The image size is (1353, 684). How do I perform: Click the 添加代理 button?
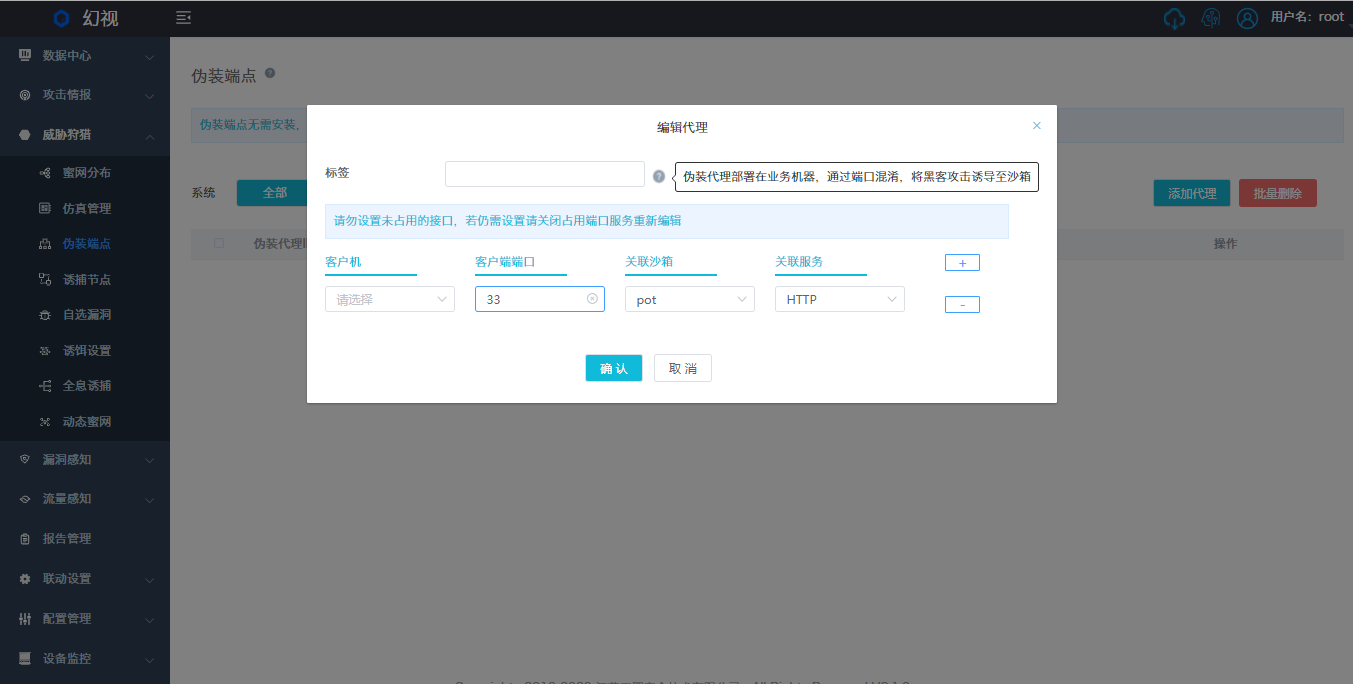click(1192, 194)
